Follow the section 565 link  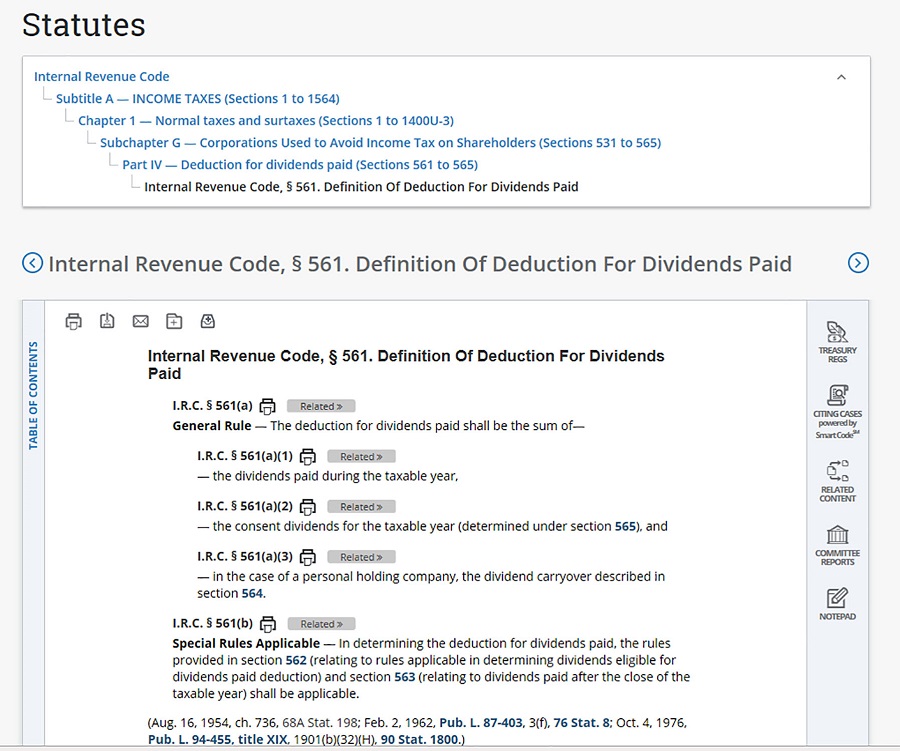[625, 526]
